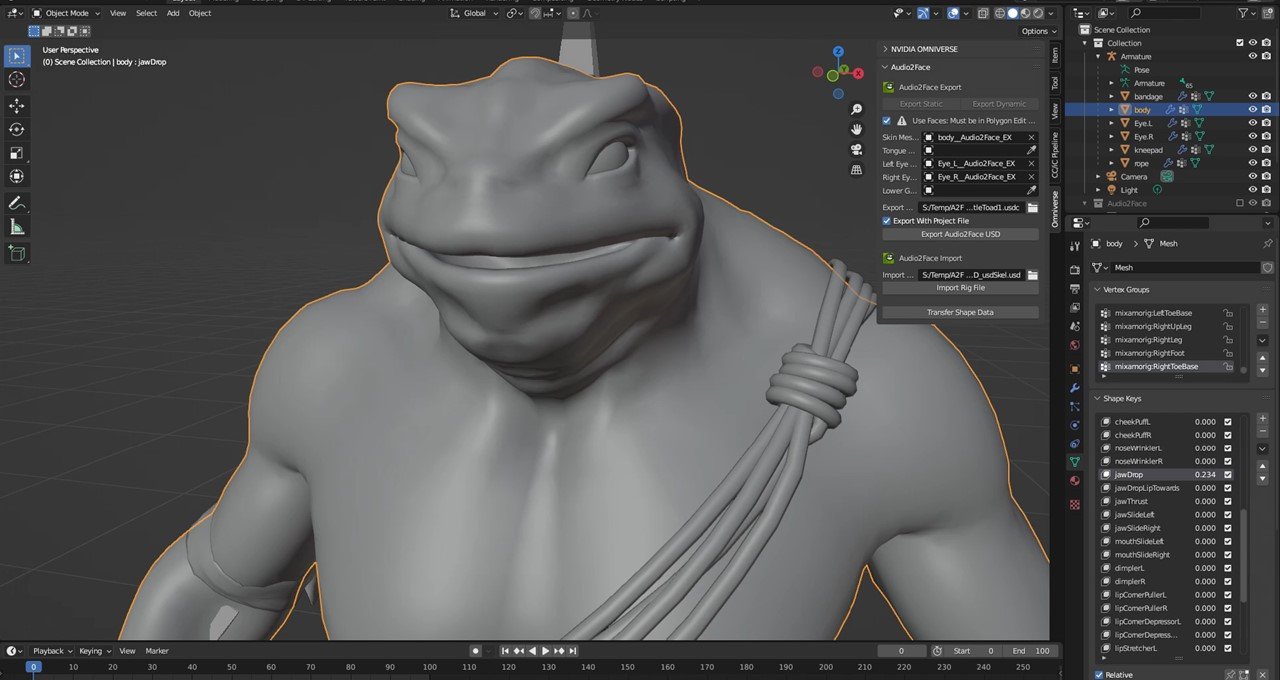Click the Armature icon in the outliner
1280x680 pixels.
pos(1112,57)
